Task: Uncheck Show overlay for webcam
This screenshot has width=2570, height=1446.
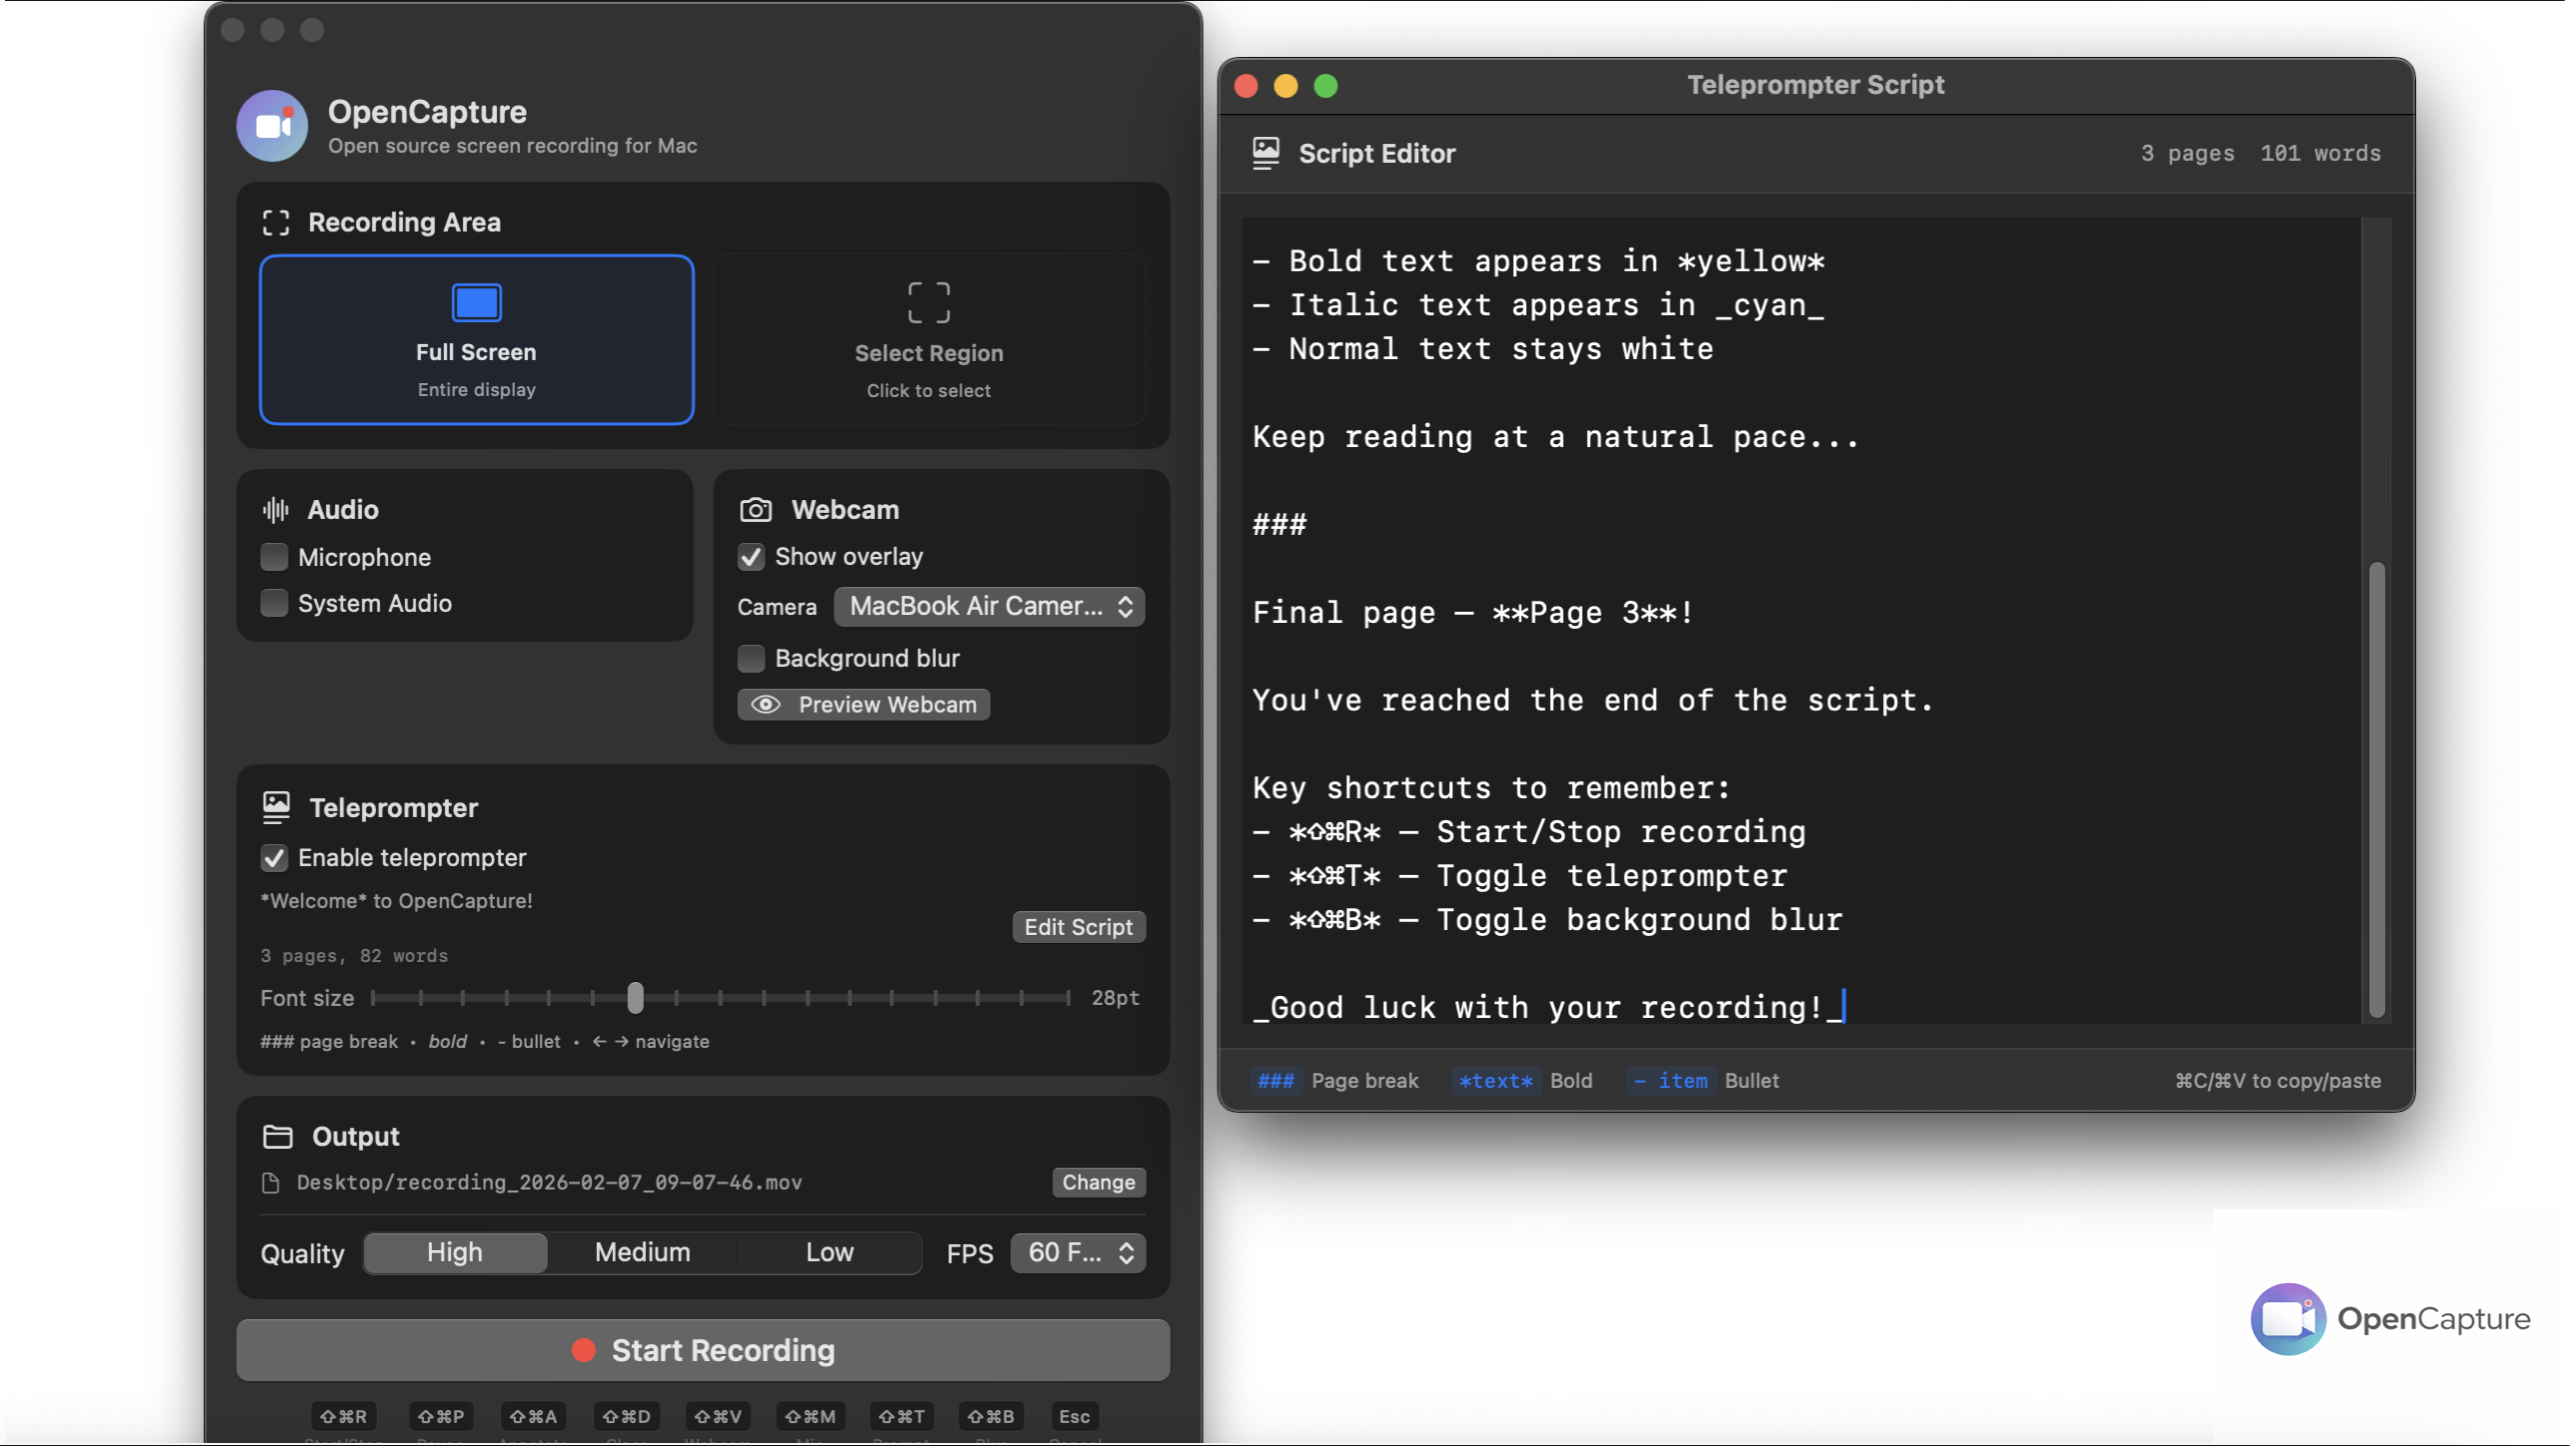Action: pos(751,557)
